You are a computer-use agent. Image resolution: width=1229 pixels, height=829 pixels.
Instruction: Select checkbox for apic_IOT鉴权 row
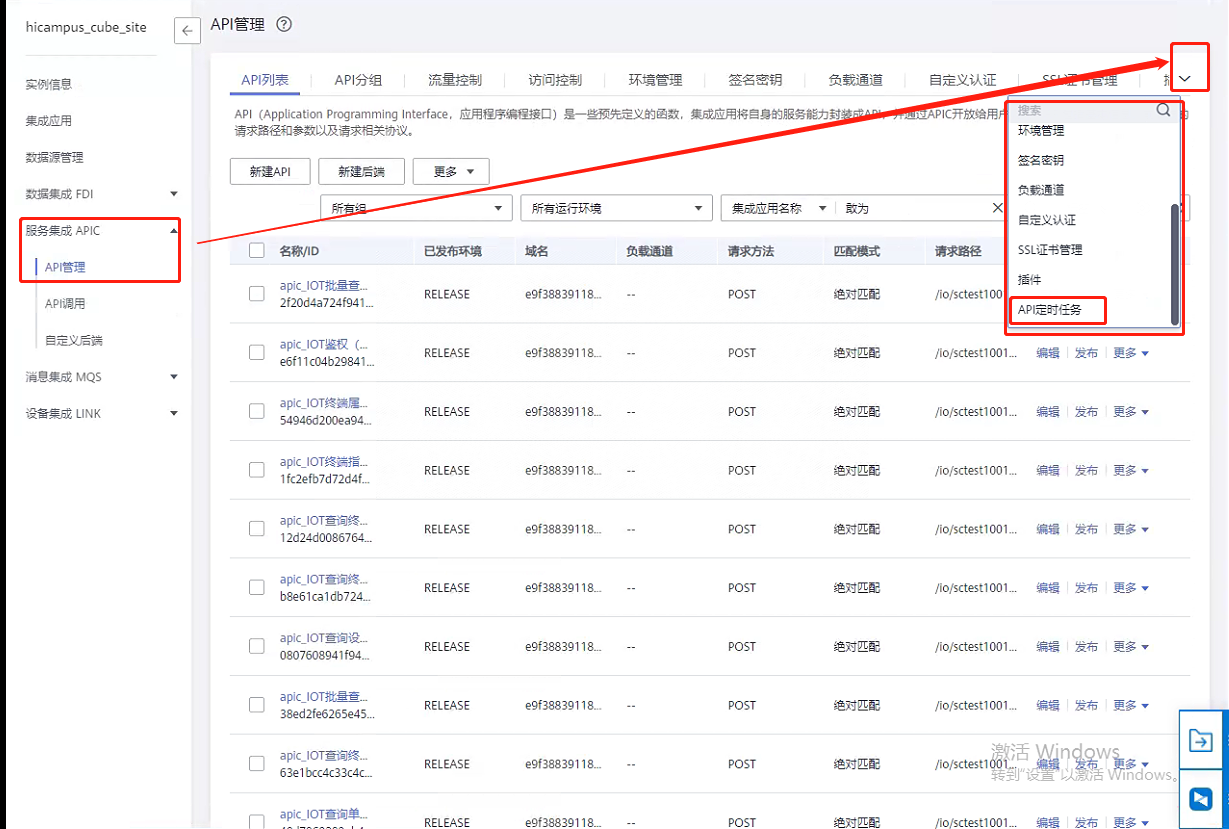[257, 353]
